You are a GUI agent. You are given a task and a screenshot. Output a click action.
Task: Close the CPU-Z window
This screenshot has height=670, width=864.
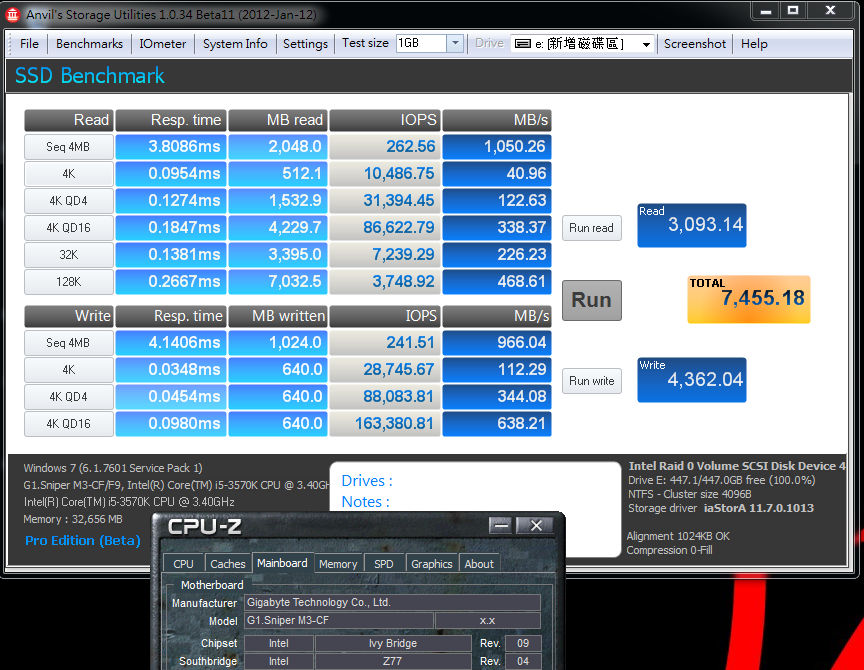point(536,526)
